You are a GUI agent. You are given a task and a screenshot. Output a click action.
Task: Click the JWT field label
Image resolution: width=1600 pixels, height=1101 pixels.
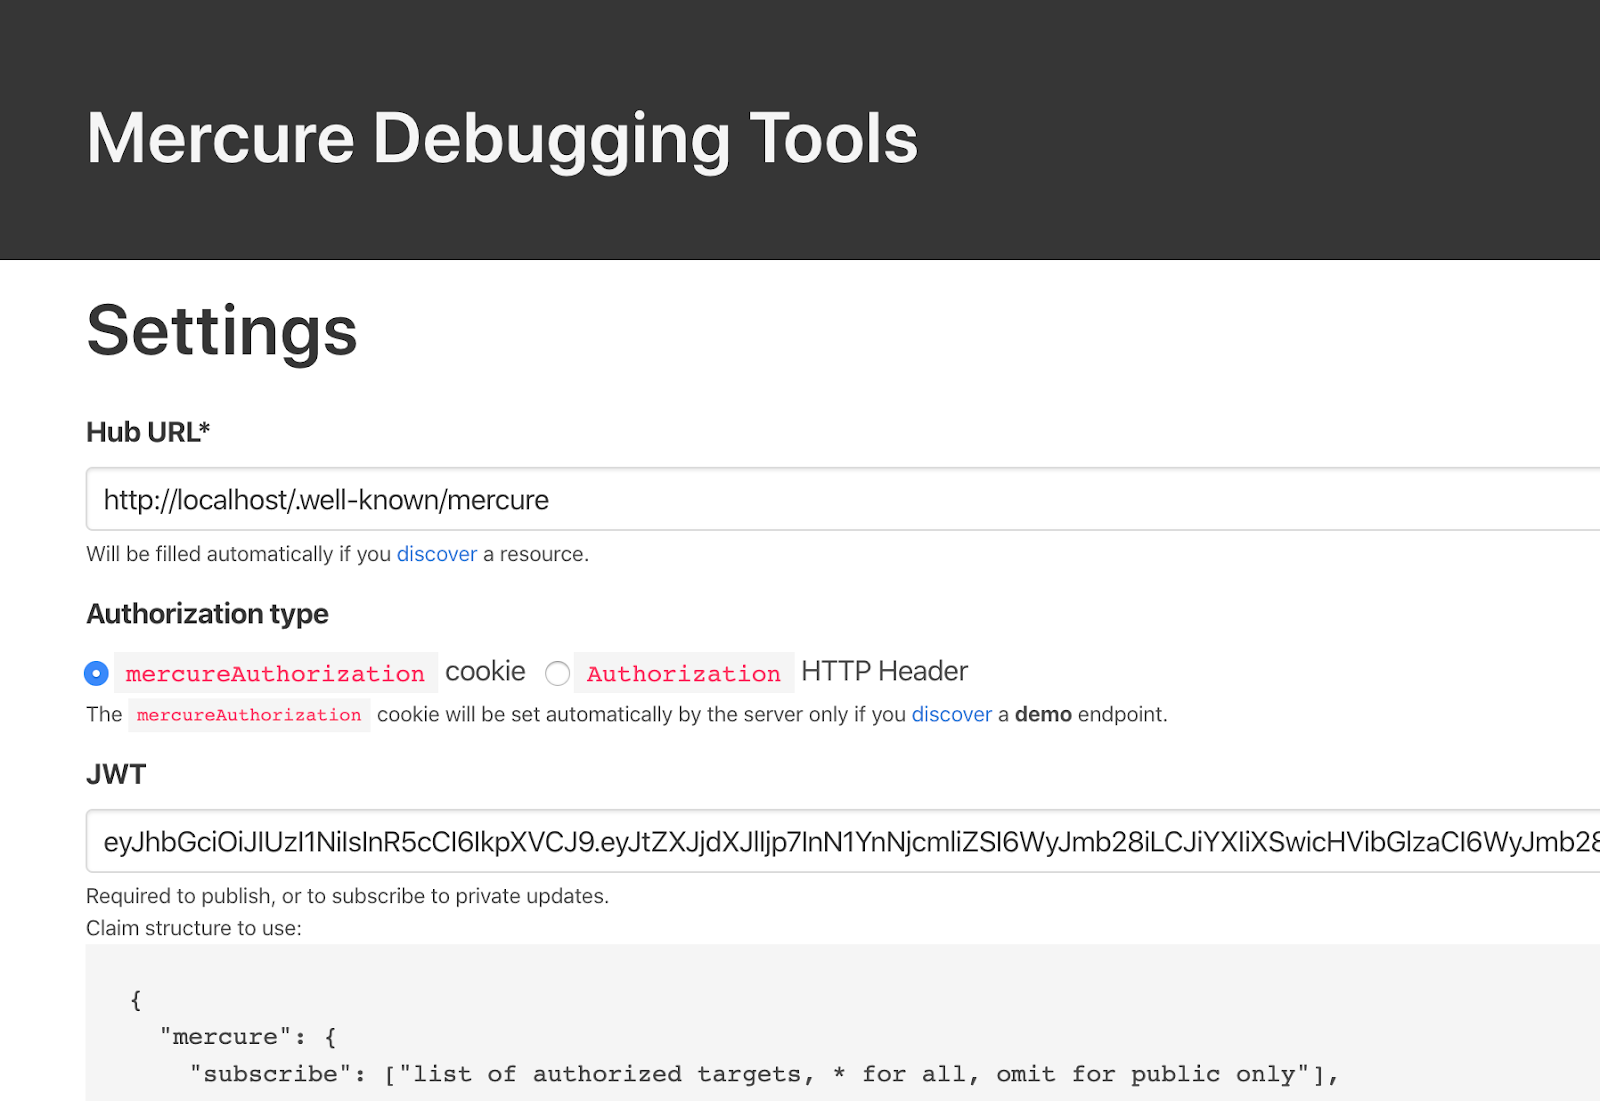116,774
